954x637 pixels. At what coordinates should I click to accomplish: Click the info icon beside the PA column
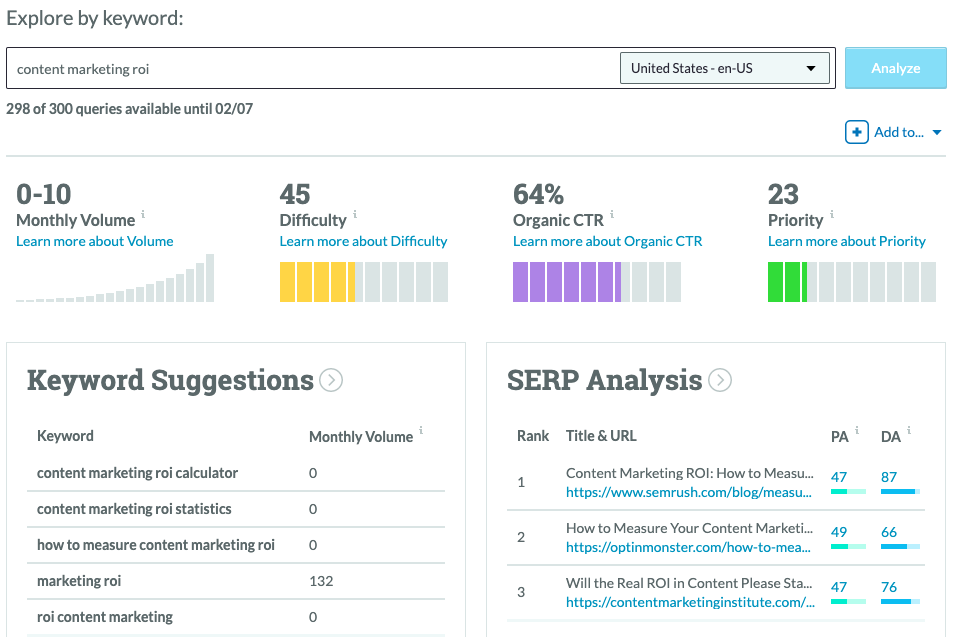(859, 431)
